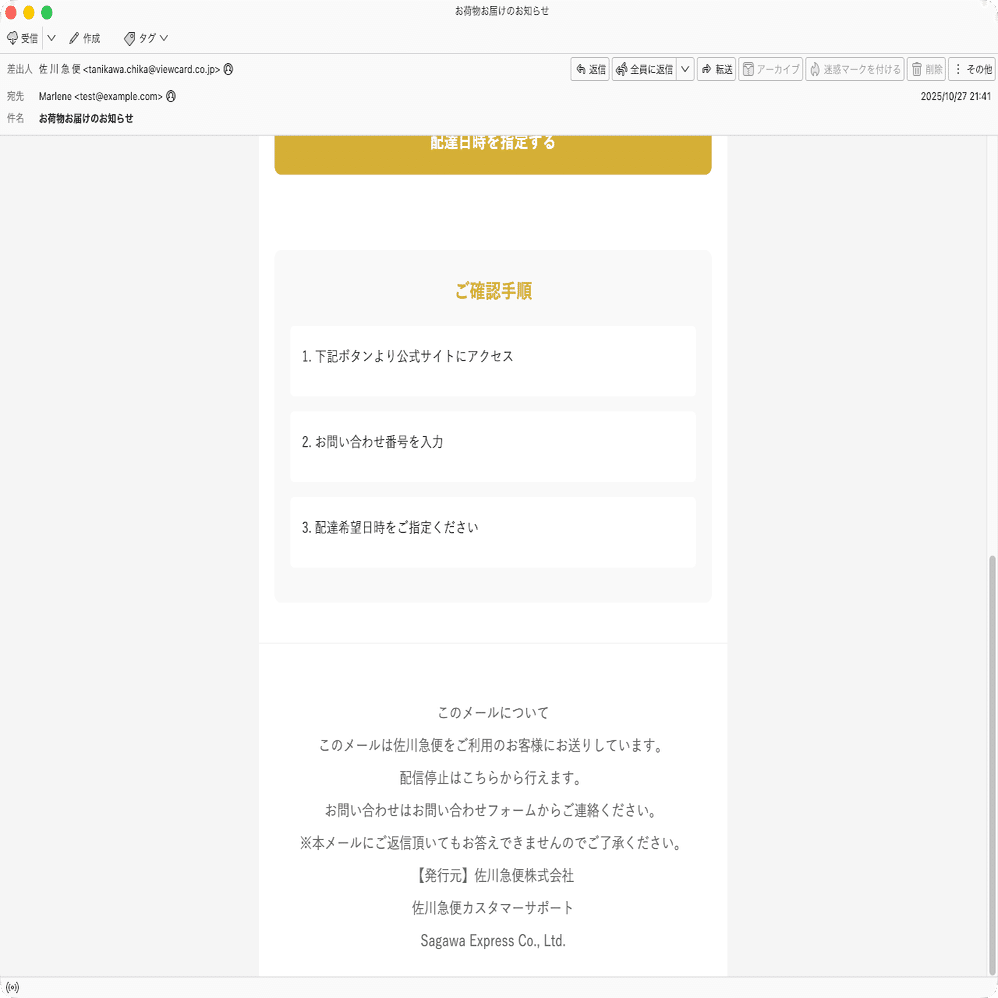Reply to all recipients with 全員に返信
998x998 pixels.
click(x=646, y=69)
